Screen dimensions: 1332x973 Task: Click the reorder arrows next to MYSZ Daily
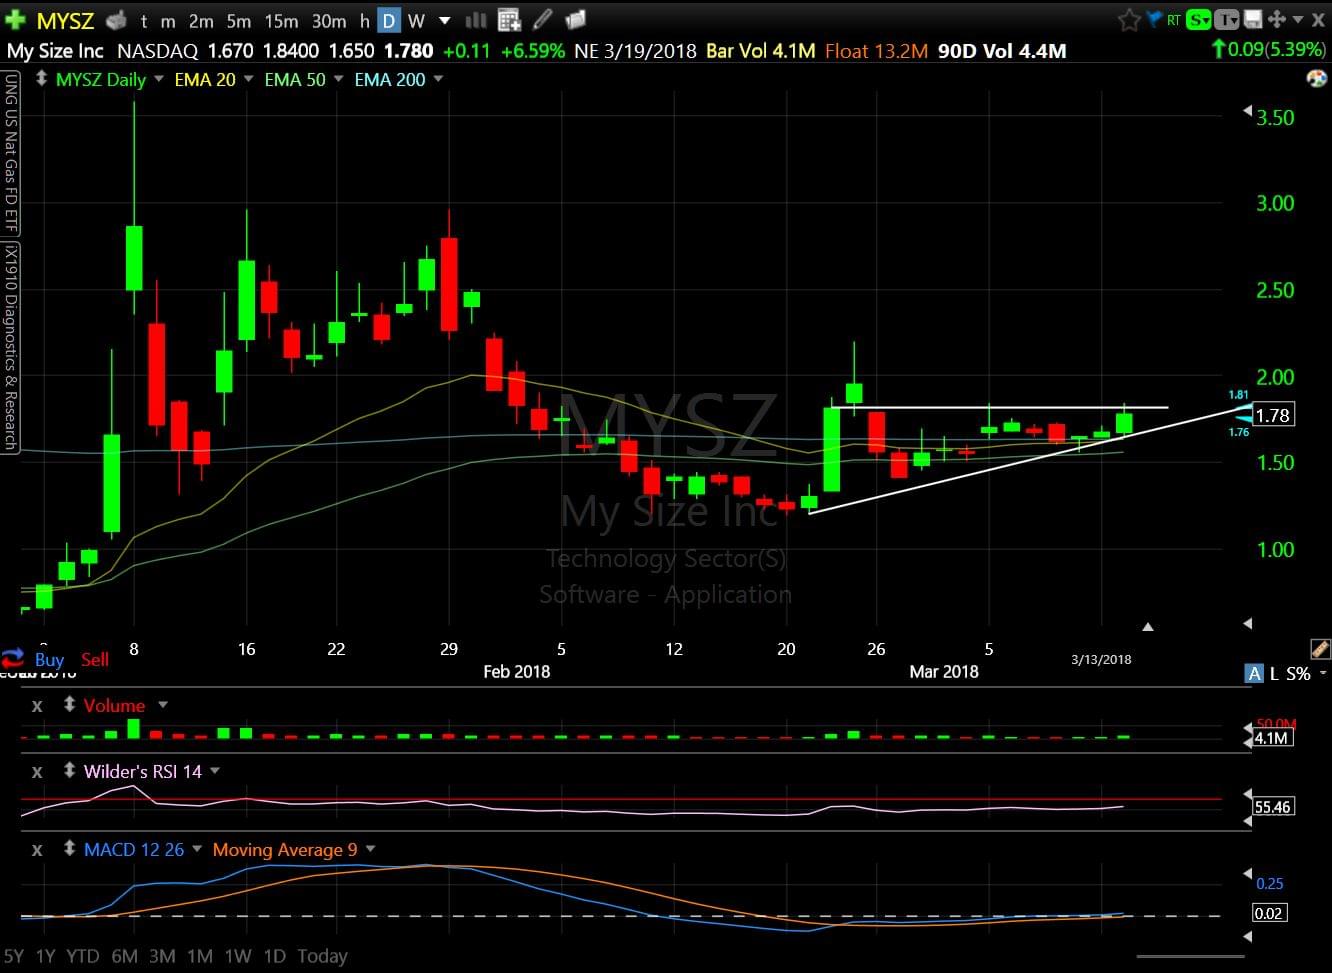pyautogui.click(x=41, y=78)
